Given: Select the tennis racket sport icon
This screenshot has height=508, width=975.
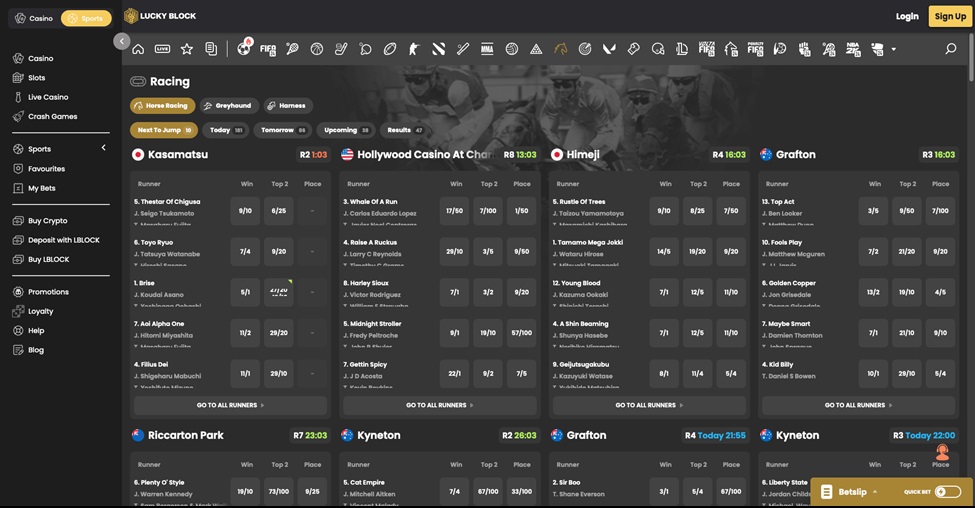Looking at the screenshot, I should [292, 49].
